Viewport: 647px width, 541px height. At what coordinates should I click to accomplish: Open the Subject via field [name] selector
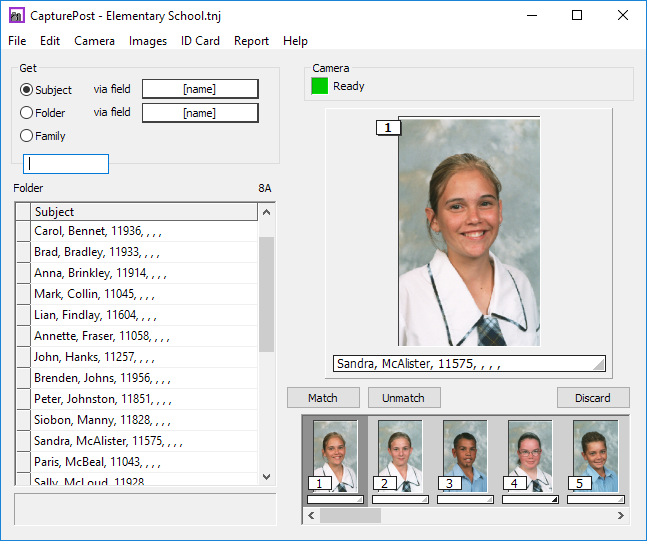(200, 89)
